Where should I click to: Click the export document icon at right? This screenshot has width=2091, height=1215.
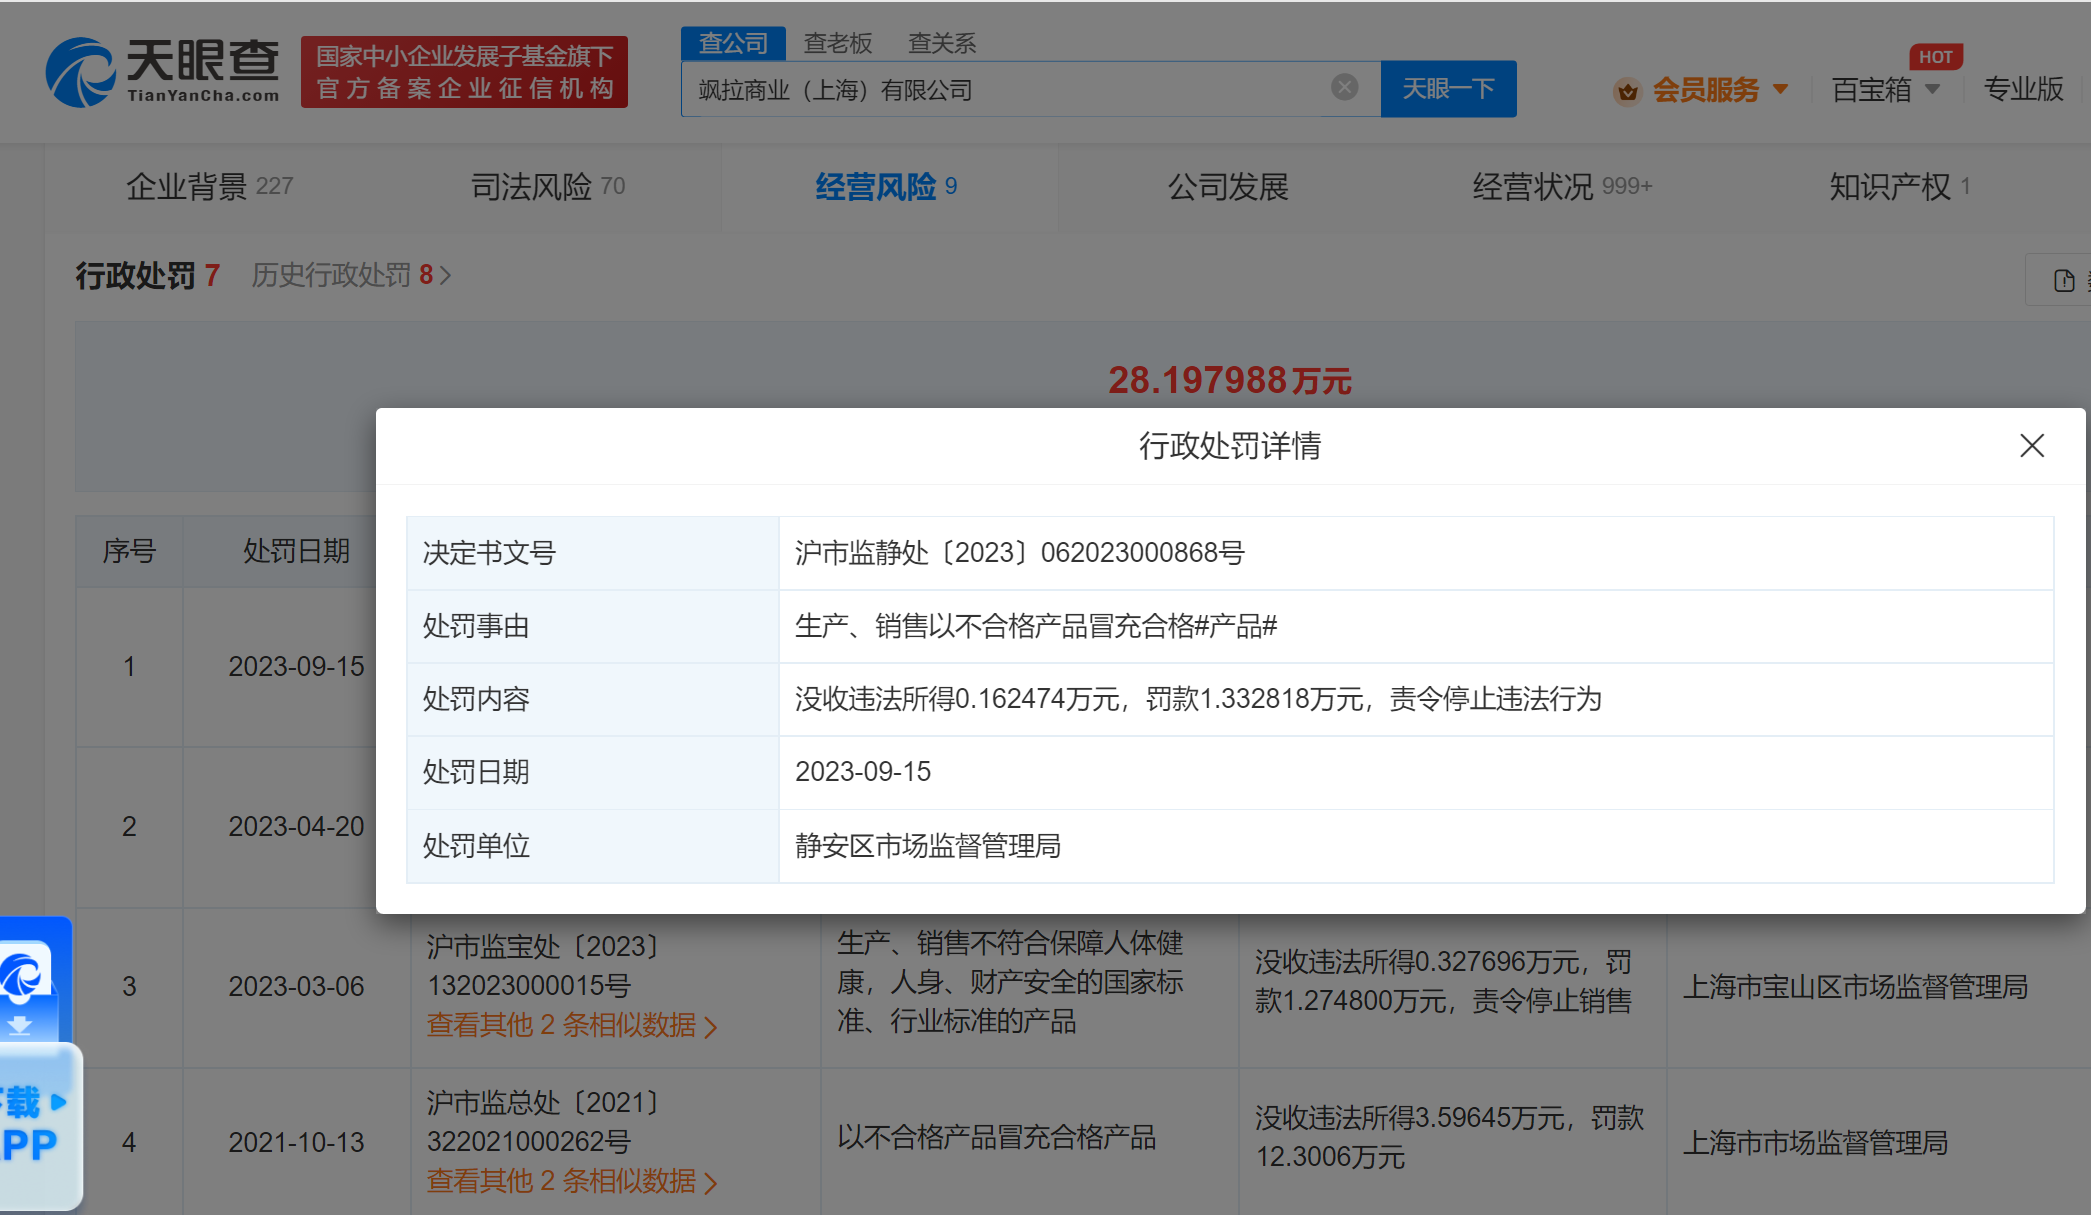(2064, 280)
